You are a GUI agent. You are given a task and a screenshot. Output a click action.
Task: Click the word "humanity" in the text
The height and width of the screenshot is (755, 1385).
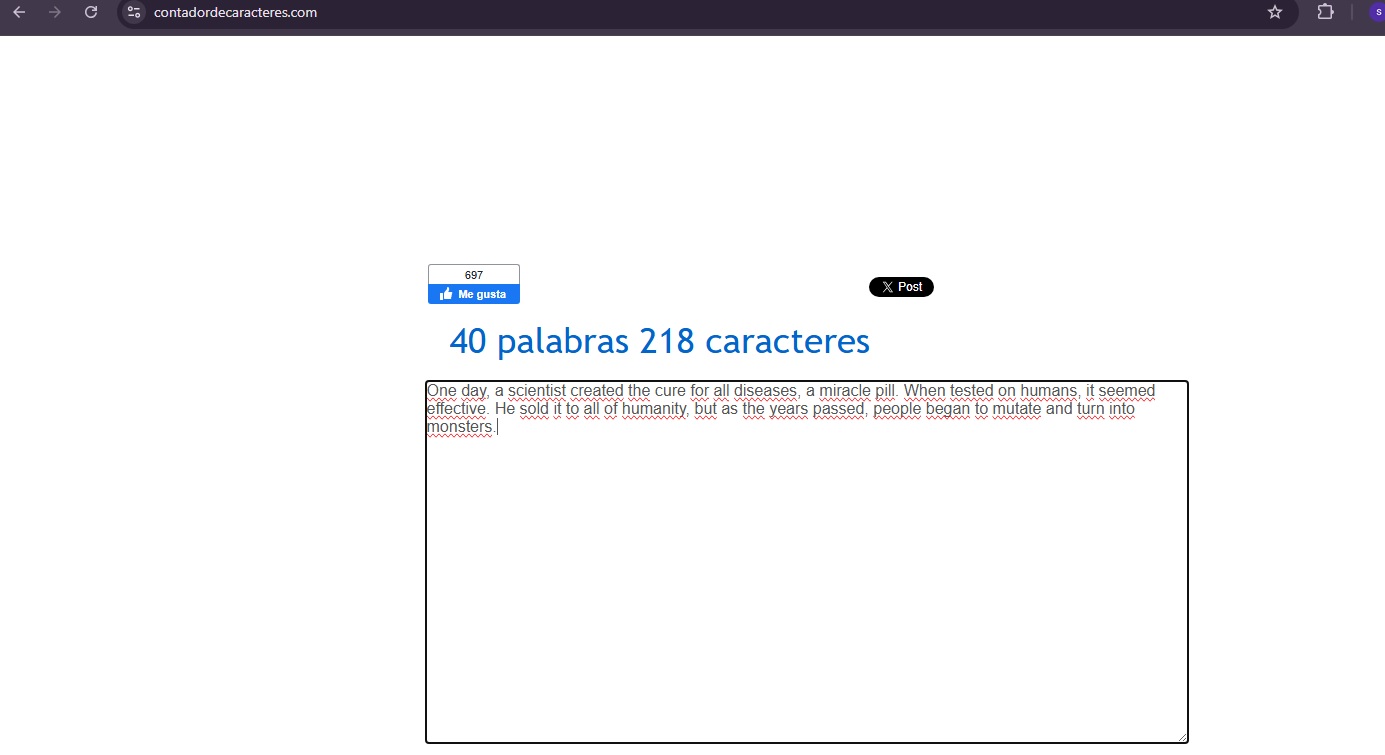[x=655, y=409]
